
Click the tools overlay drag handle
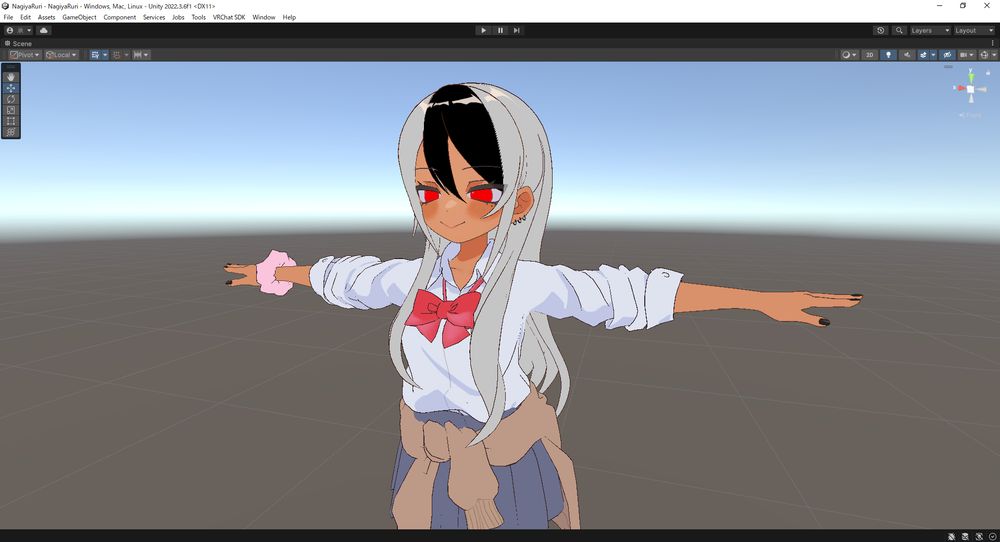click(x=11, y=66)
